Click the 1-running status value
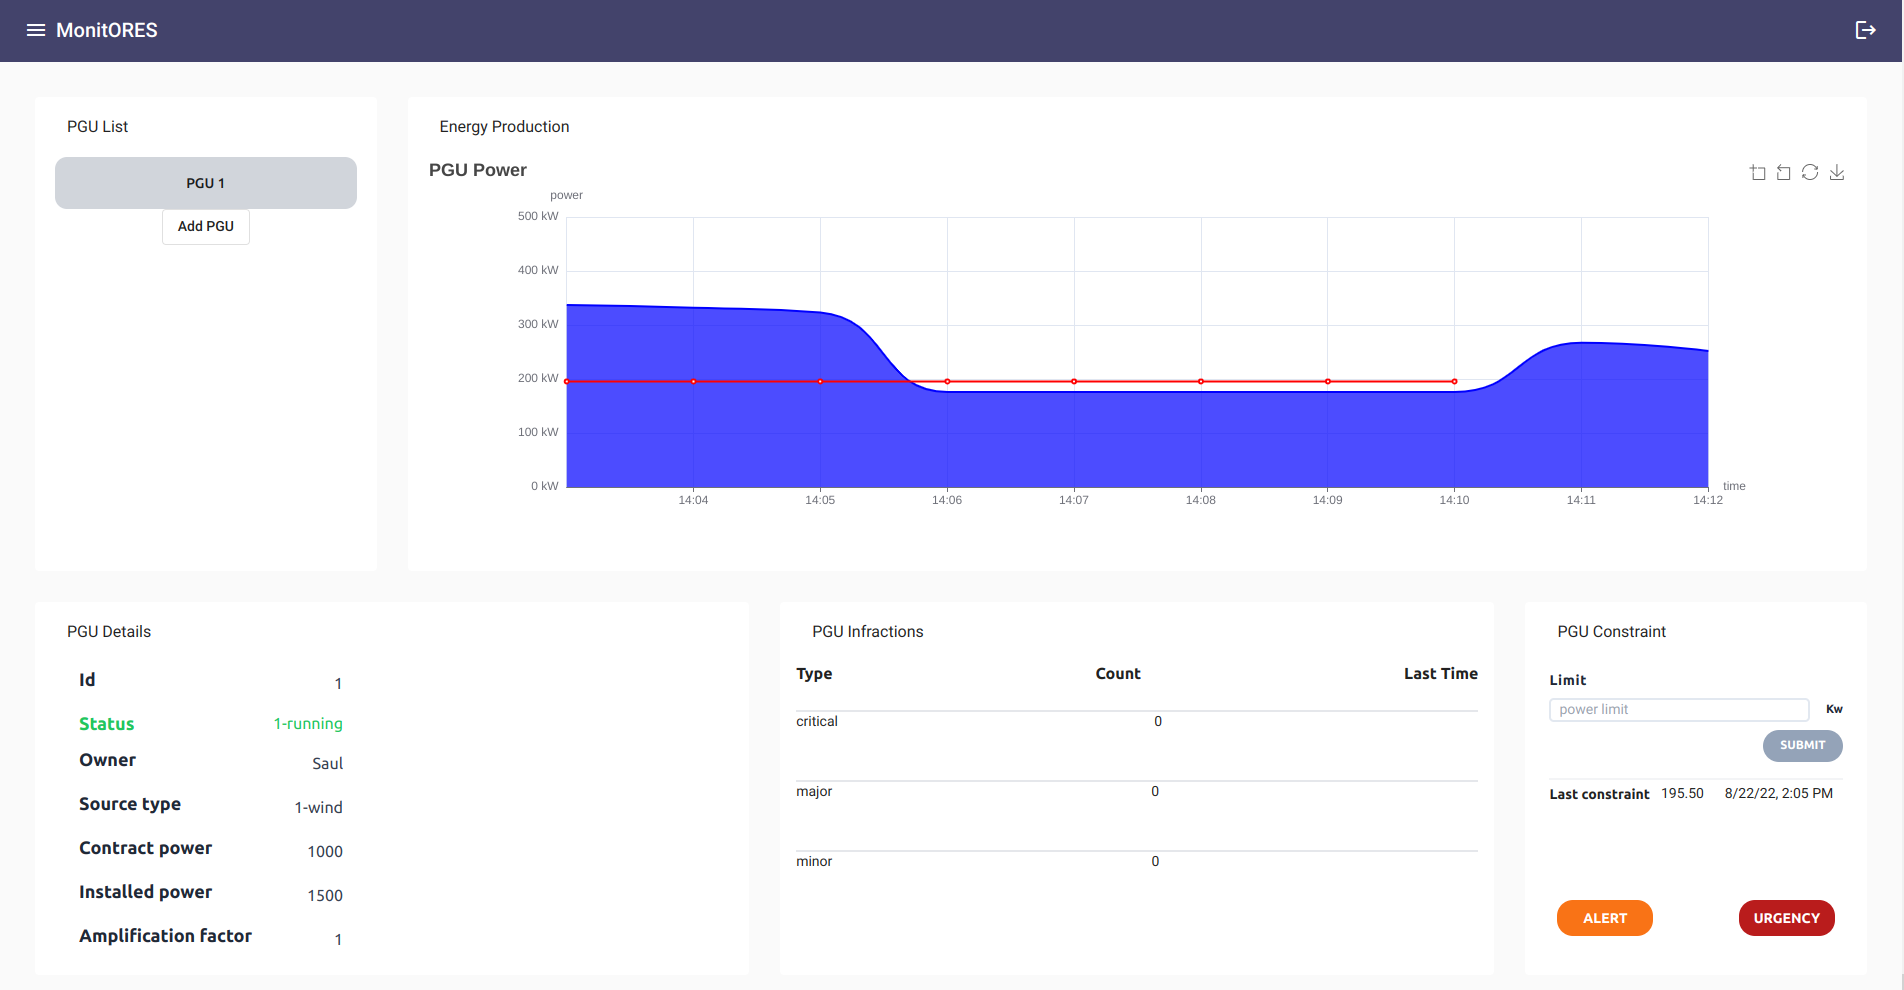Screen dimensions: 1904x990 [x=308, y=724]
